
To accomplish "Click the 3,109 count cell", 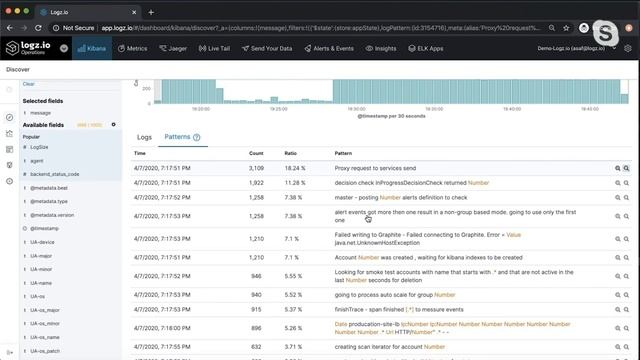I will 256,168.
